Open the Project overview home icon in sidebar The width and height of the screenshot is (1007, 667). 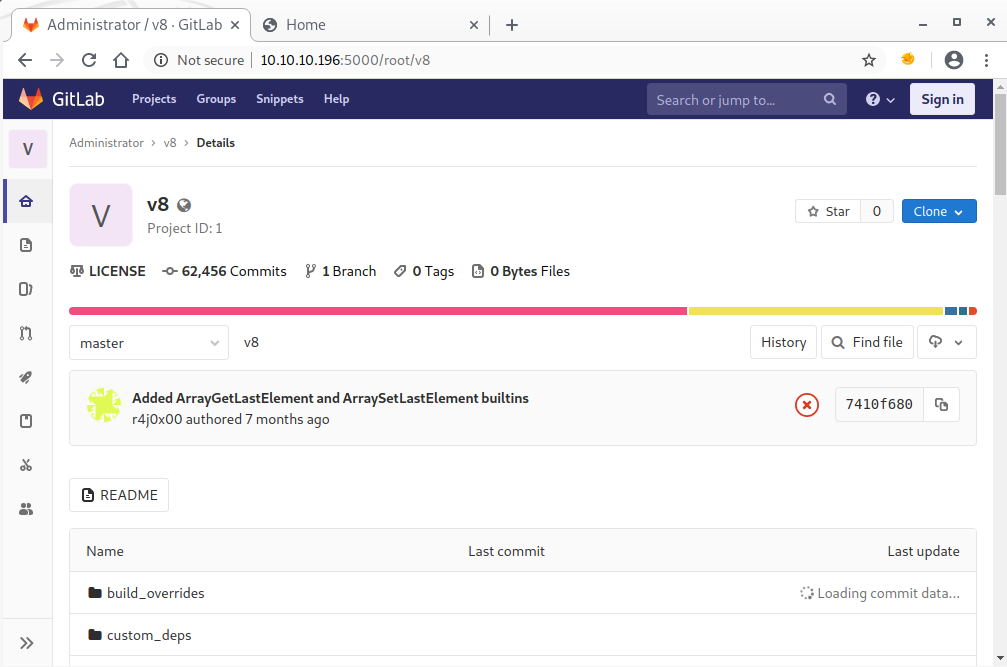26,202
